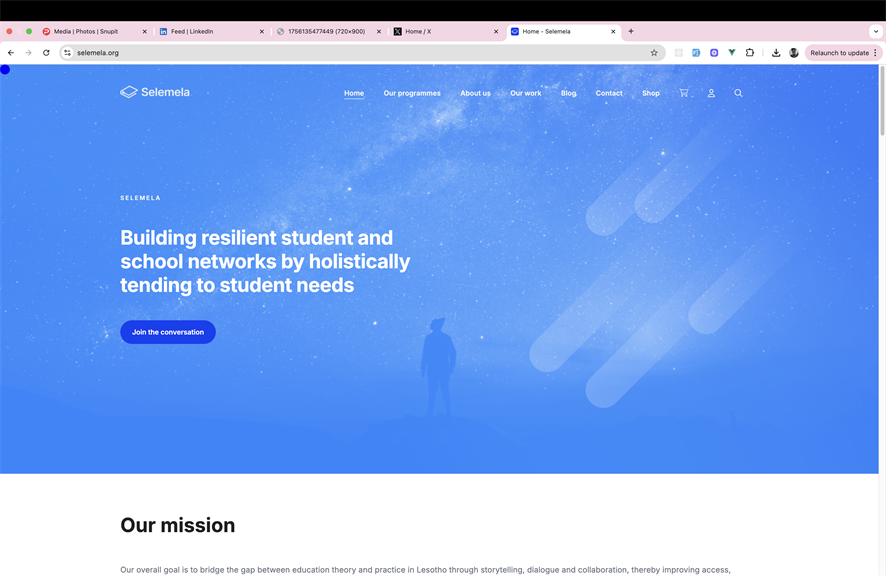Reload the selemela.org page
Image resolution: width=886 pixels, height=576 pixels.
point(46,53)
